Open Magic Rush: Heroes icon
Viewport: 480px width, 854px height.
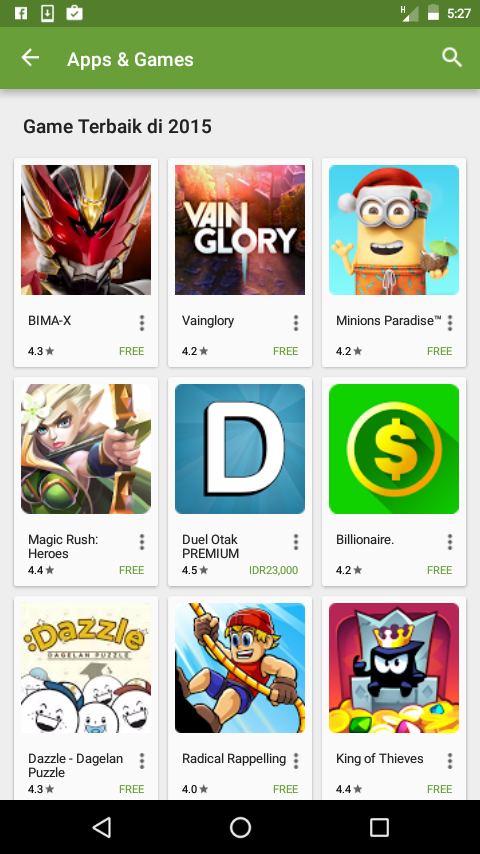(86, 449)
